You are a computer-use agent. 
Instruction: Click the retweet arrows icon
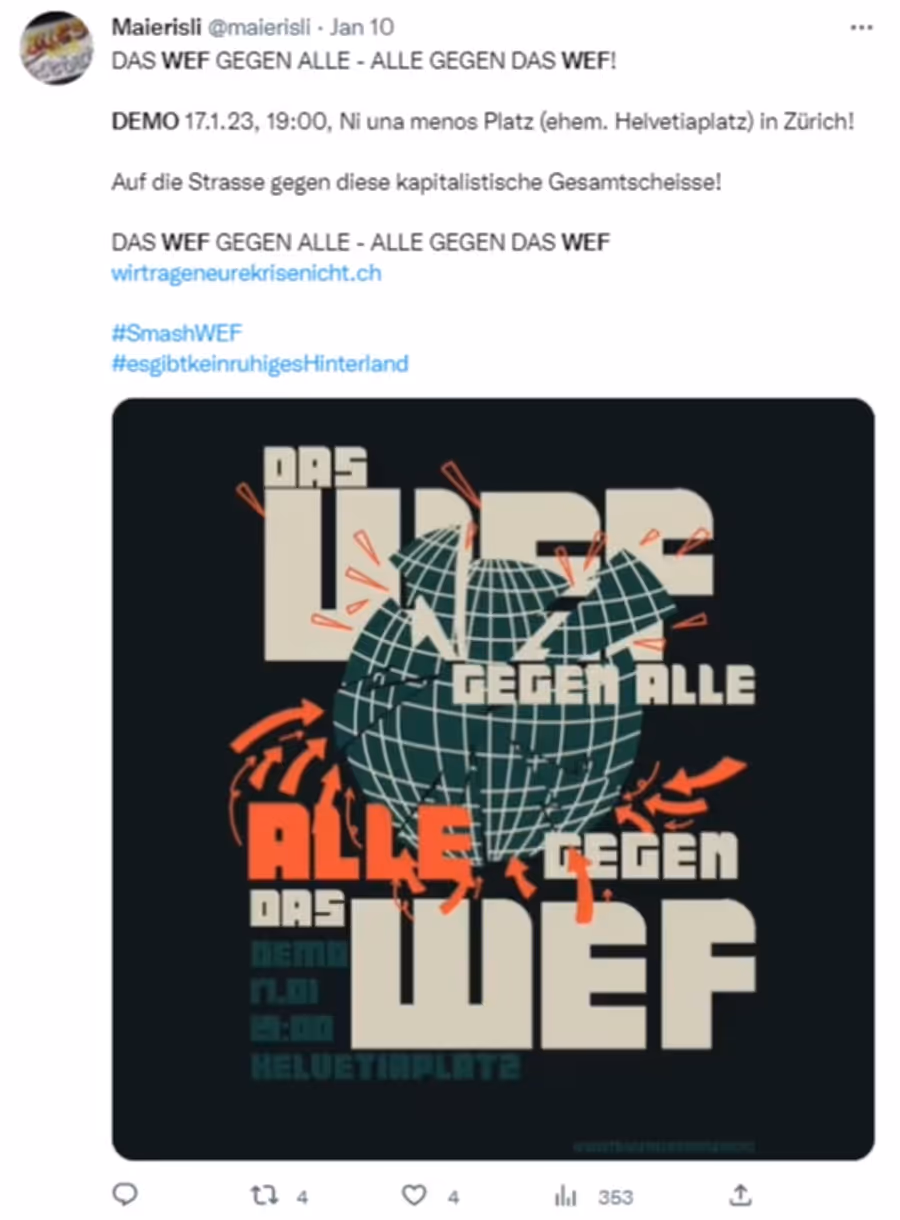[263, 1195]
